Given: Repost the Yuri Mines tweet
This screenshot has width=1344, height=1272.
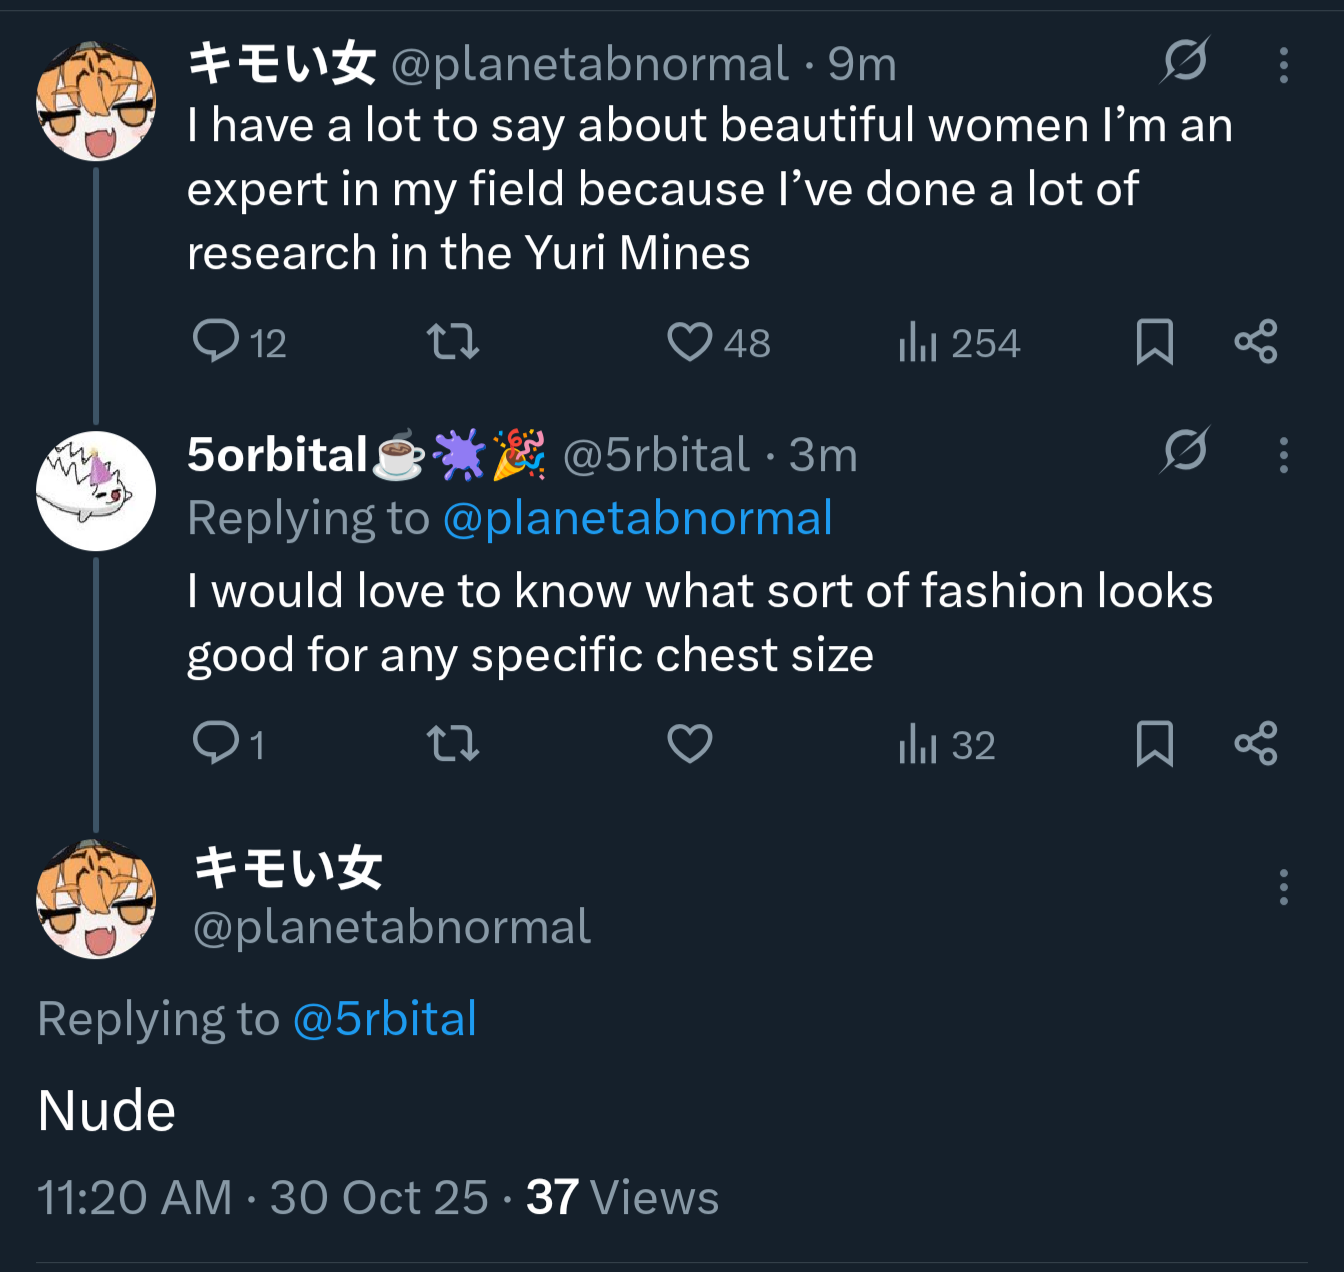Looking at the screenshot, I should tap(453, 341).
